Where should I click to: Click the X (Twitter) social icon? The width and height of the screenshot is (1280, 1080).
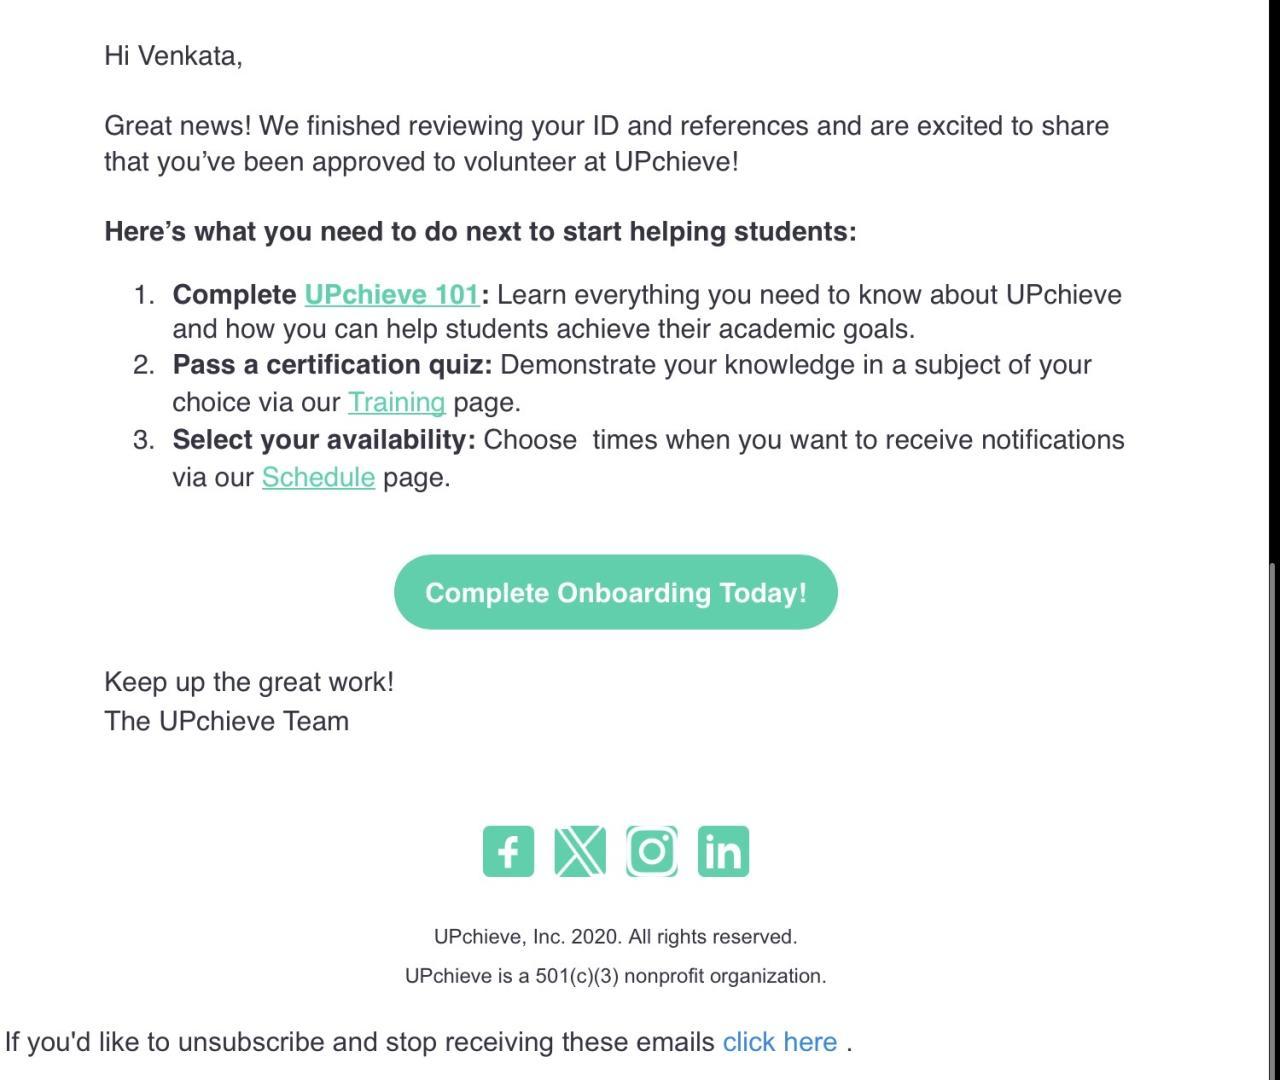click(580, 851)
